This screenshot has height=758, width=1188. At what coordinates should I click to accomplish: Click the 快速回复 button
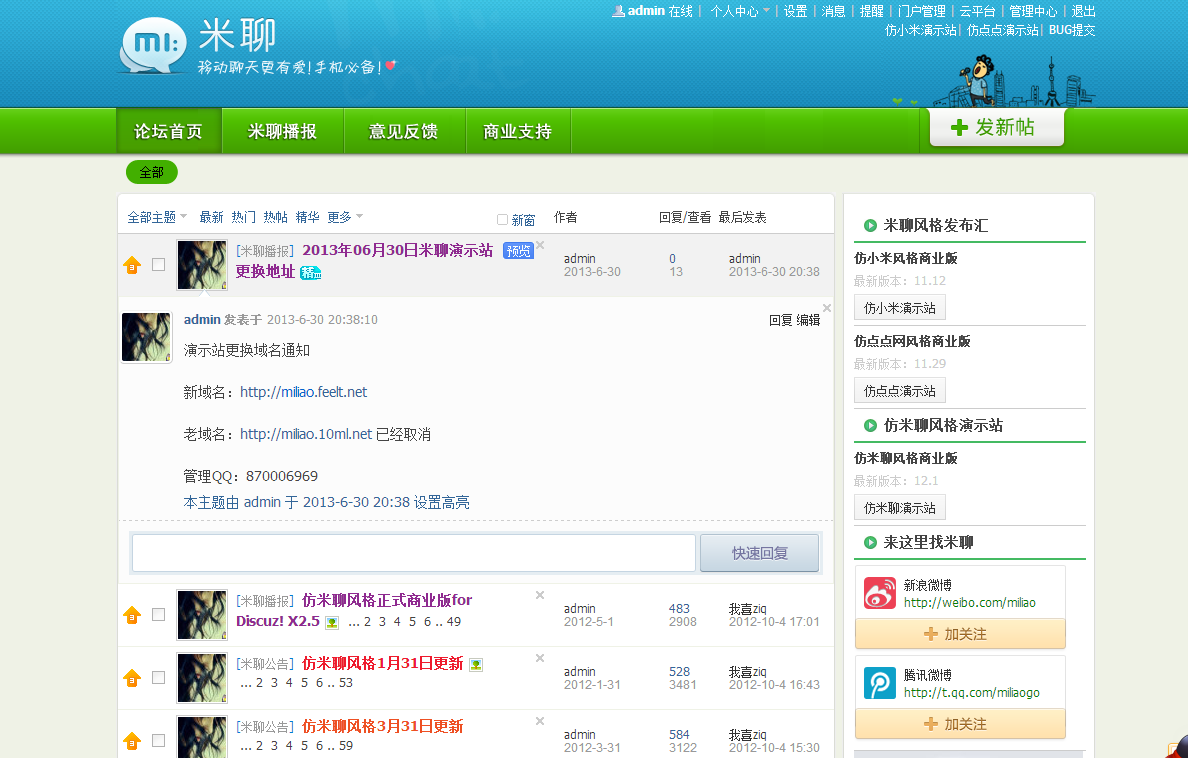point(760,553)
